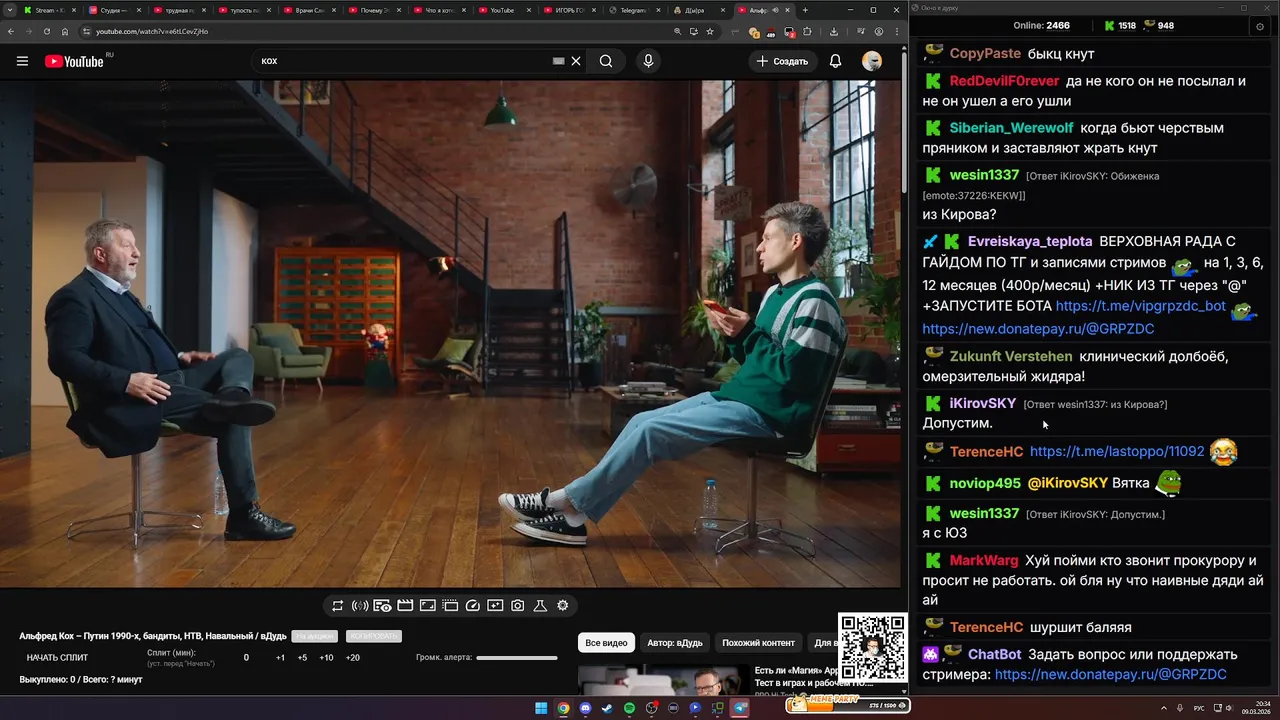This screenshot has height=720, width=1280.
Task: Open the on-screen keyboard icon in search box
Action: (559, 61)
